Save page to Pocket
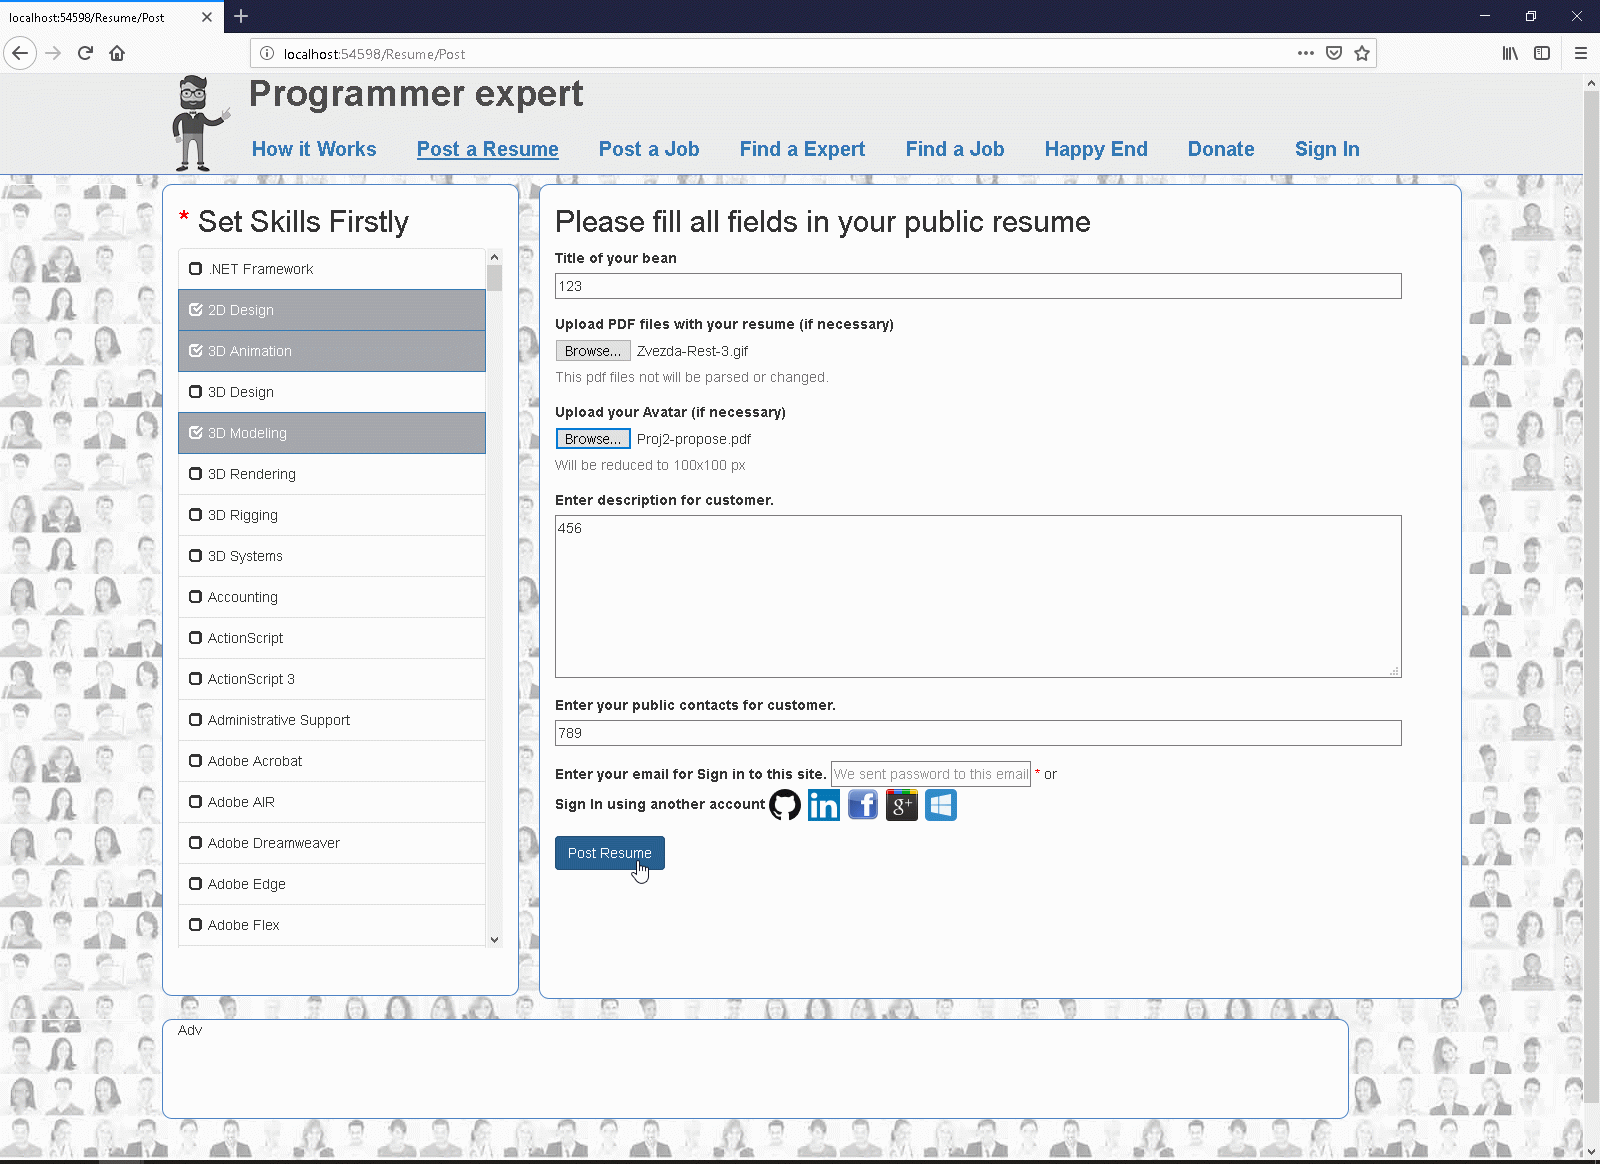Viewport: 1600px width, 1164px height. click(x=1334, y=54)
